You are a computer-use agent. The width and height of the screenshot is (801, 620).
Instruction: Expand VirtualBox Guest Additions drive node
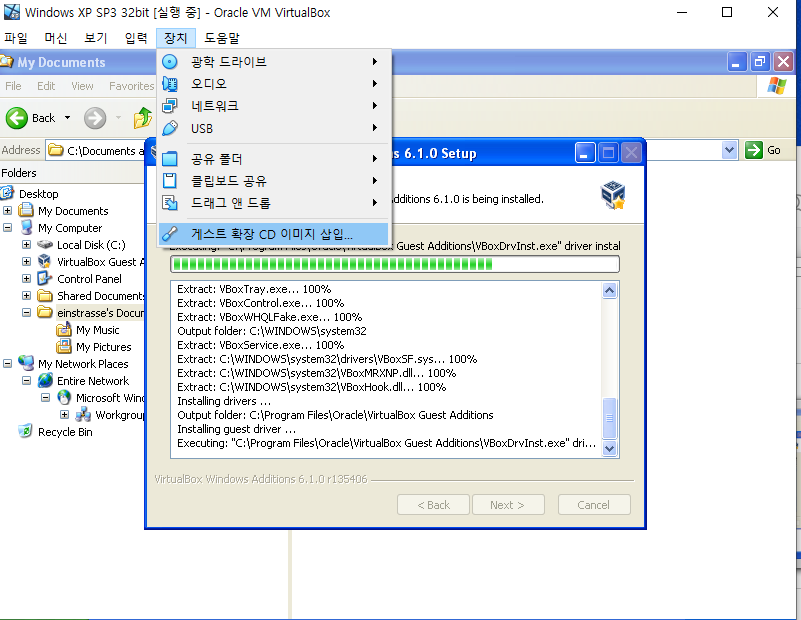[x=27, y=261]
